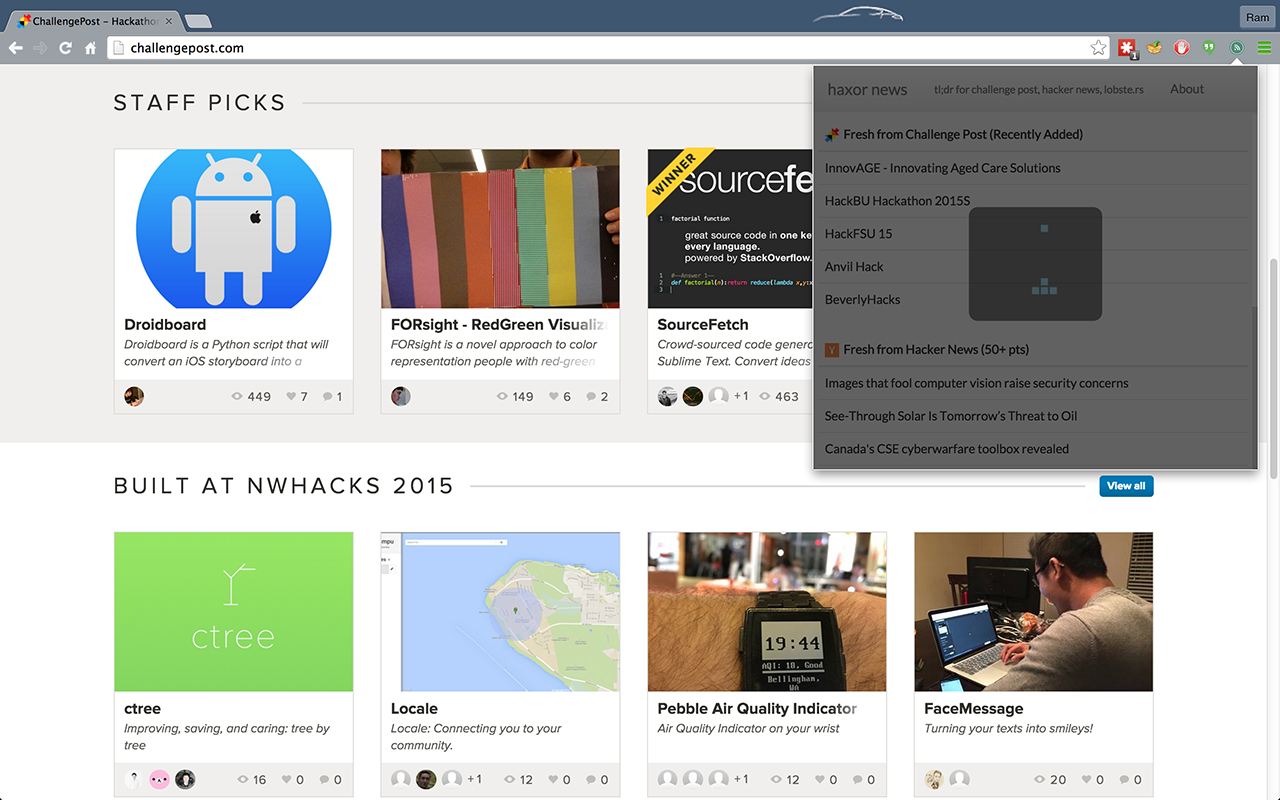
Task: Open SourceFetch project title
Action: [703, 324]
